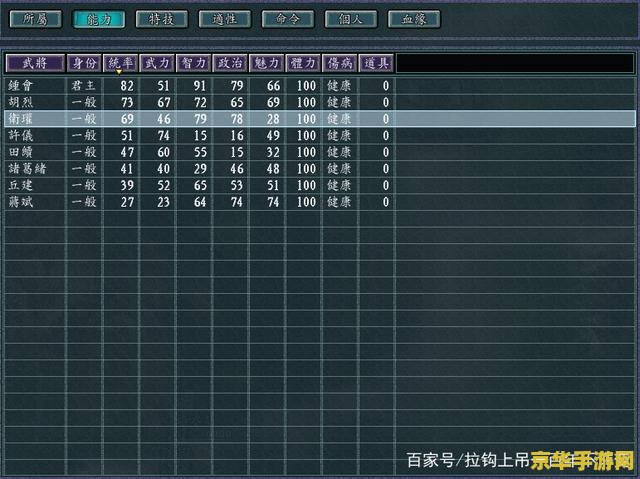
Task: Sort by the 體力 column header
Action: [303, 63]
